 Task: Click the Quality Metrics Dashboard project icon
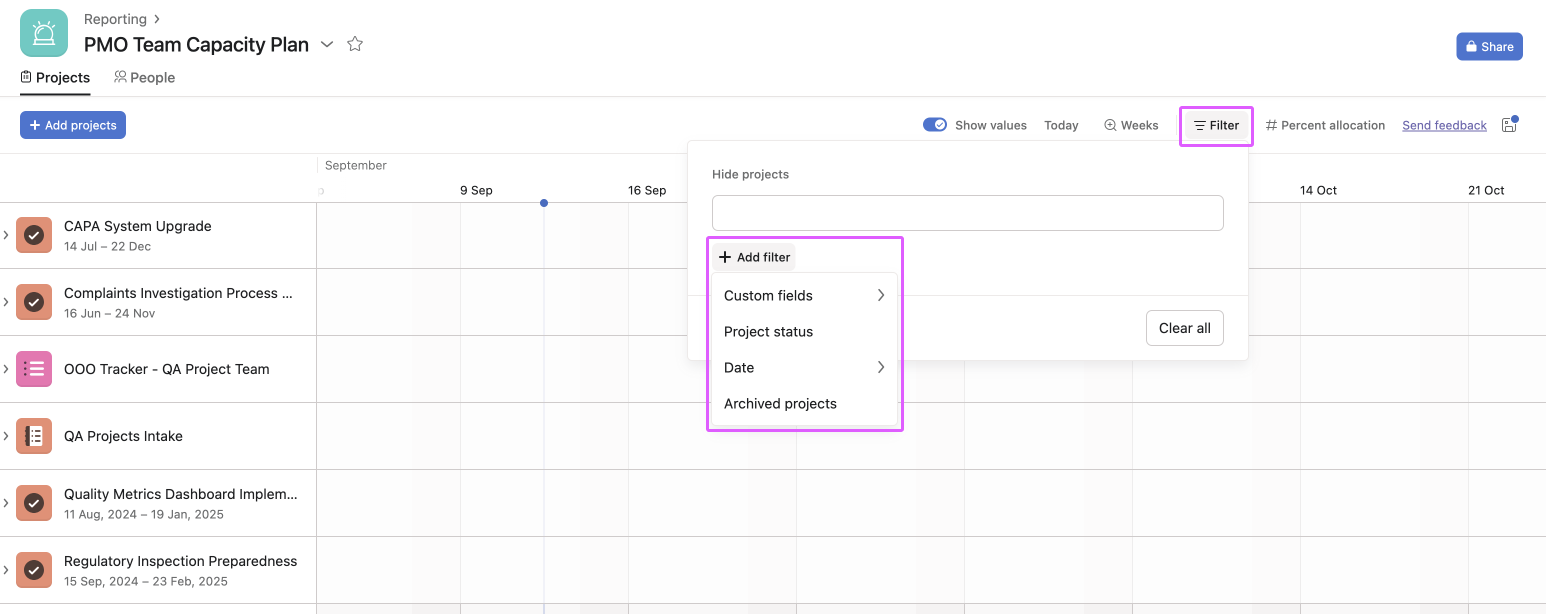point(34,503)
